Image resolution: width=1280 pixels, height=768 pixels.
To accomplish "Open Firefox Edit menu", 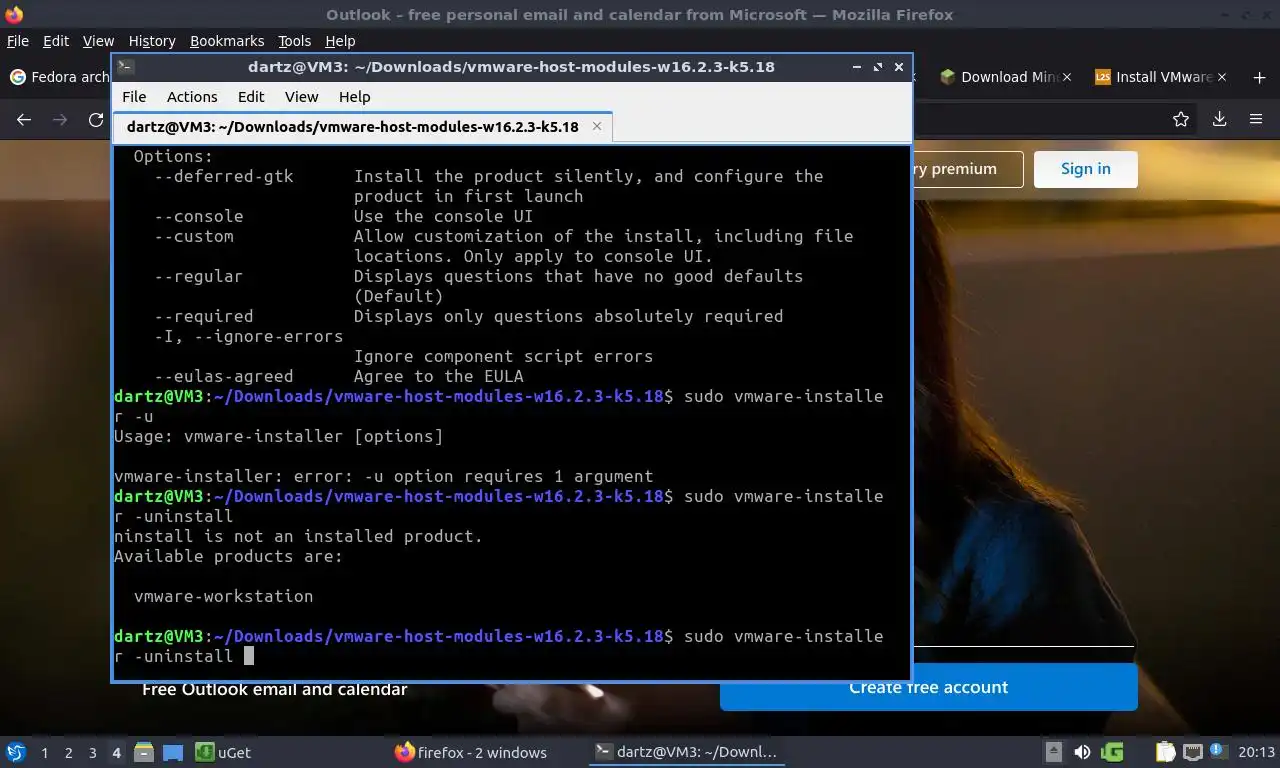I will pos(56,41).
